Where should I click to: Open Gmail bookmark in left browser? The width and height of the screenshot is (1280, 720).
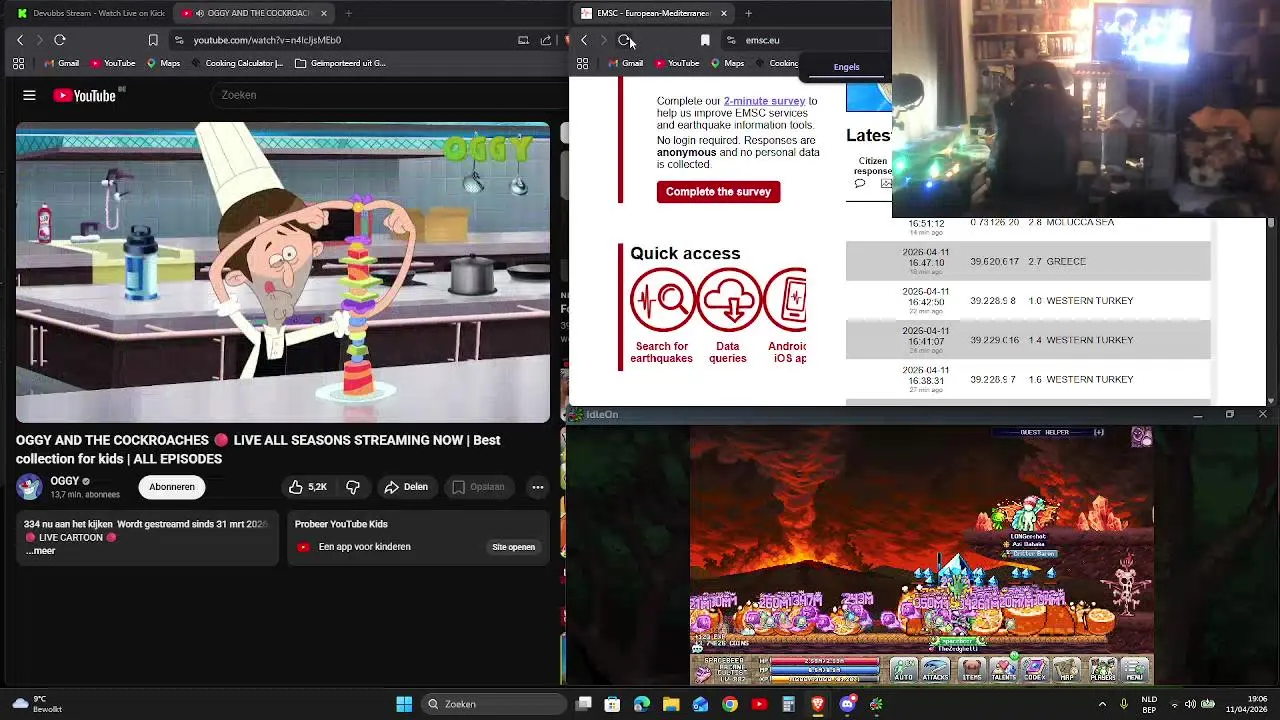tap(62, 63)
